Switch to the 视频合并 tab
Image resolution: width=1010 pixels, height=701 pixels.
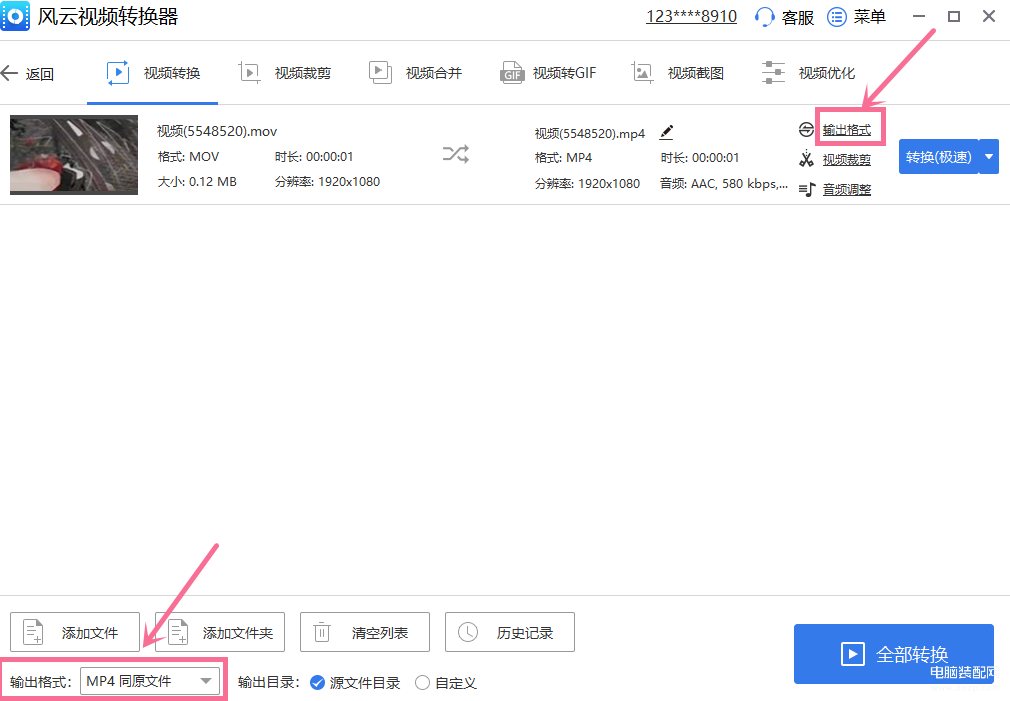[x=415, y=73]
